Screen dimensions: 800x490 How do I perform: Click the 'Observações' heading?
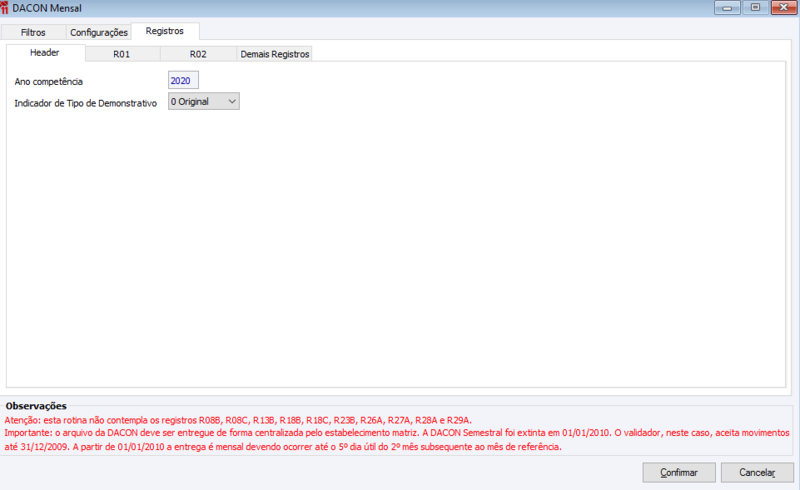36,406
